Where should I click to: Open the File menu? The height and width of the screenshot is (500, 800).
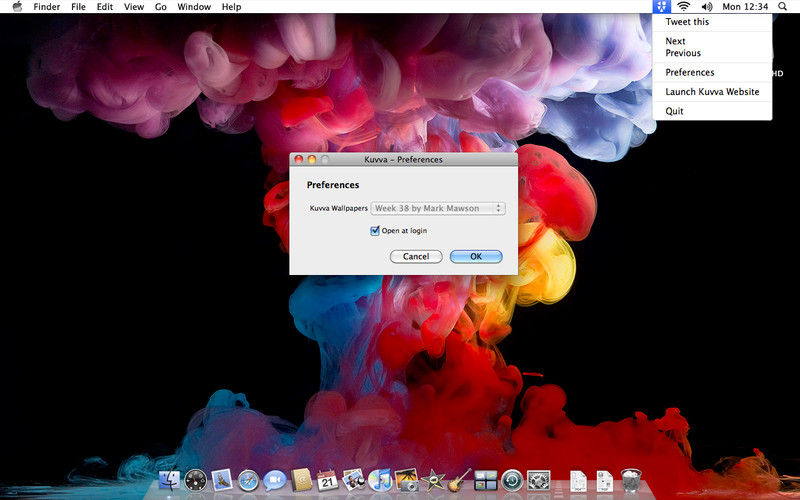click(78, 7)
